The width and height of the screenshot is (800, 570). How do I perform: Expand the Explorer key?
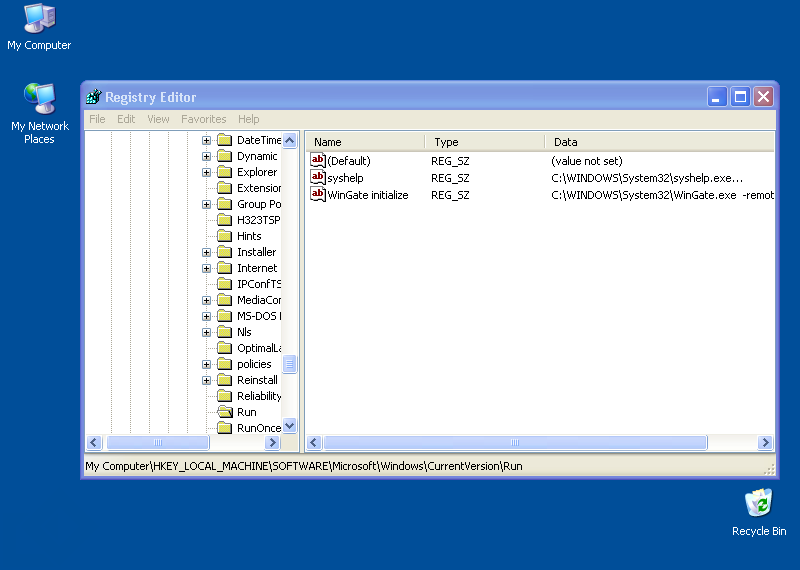pos(206,172)
